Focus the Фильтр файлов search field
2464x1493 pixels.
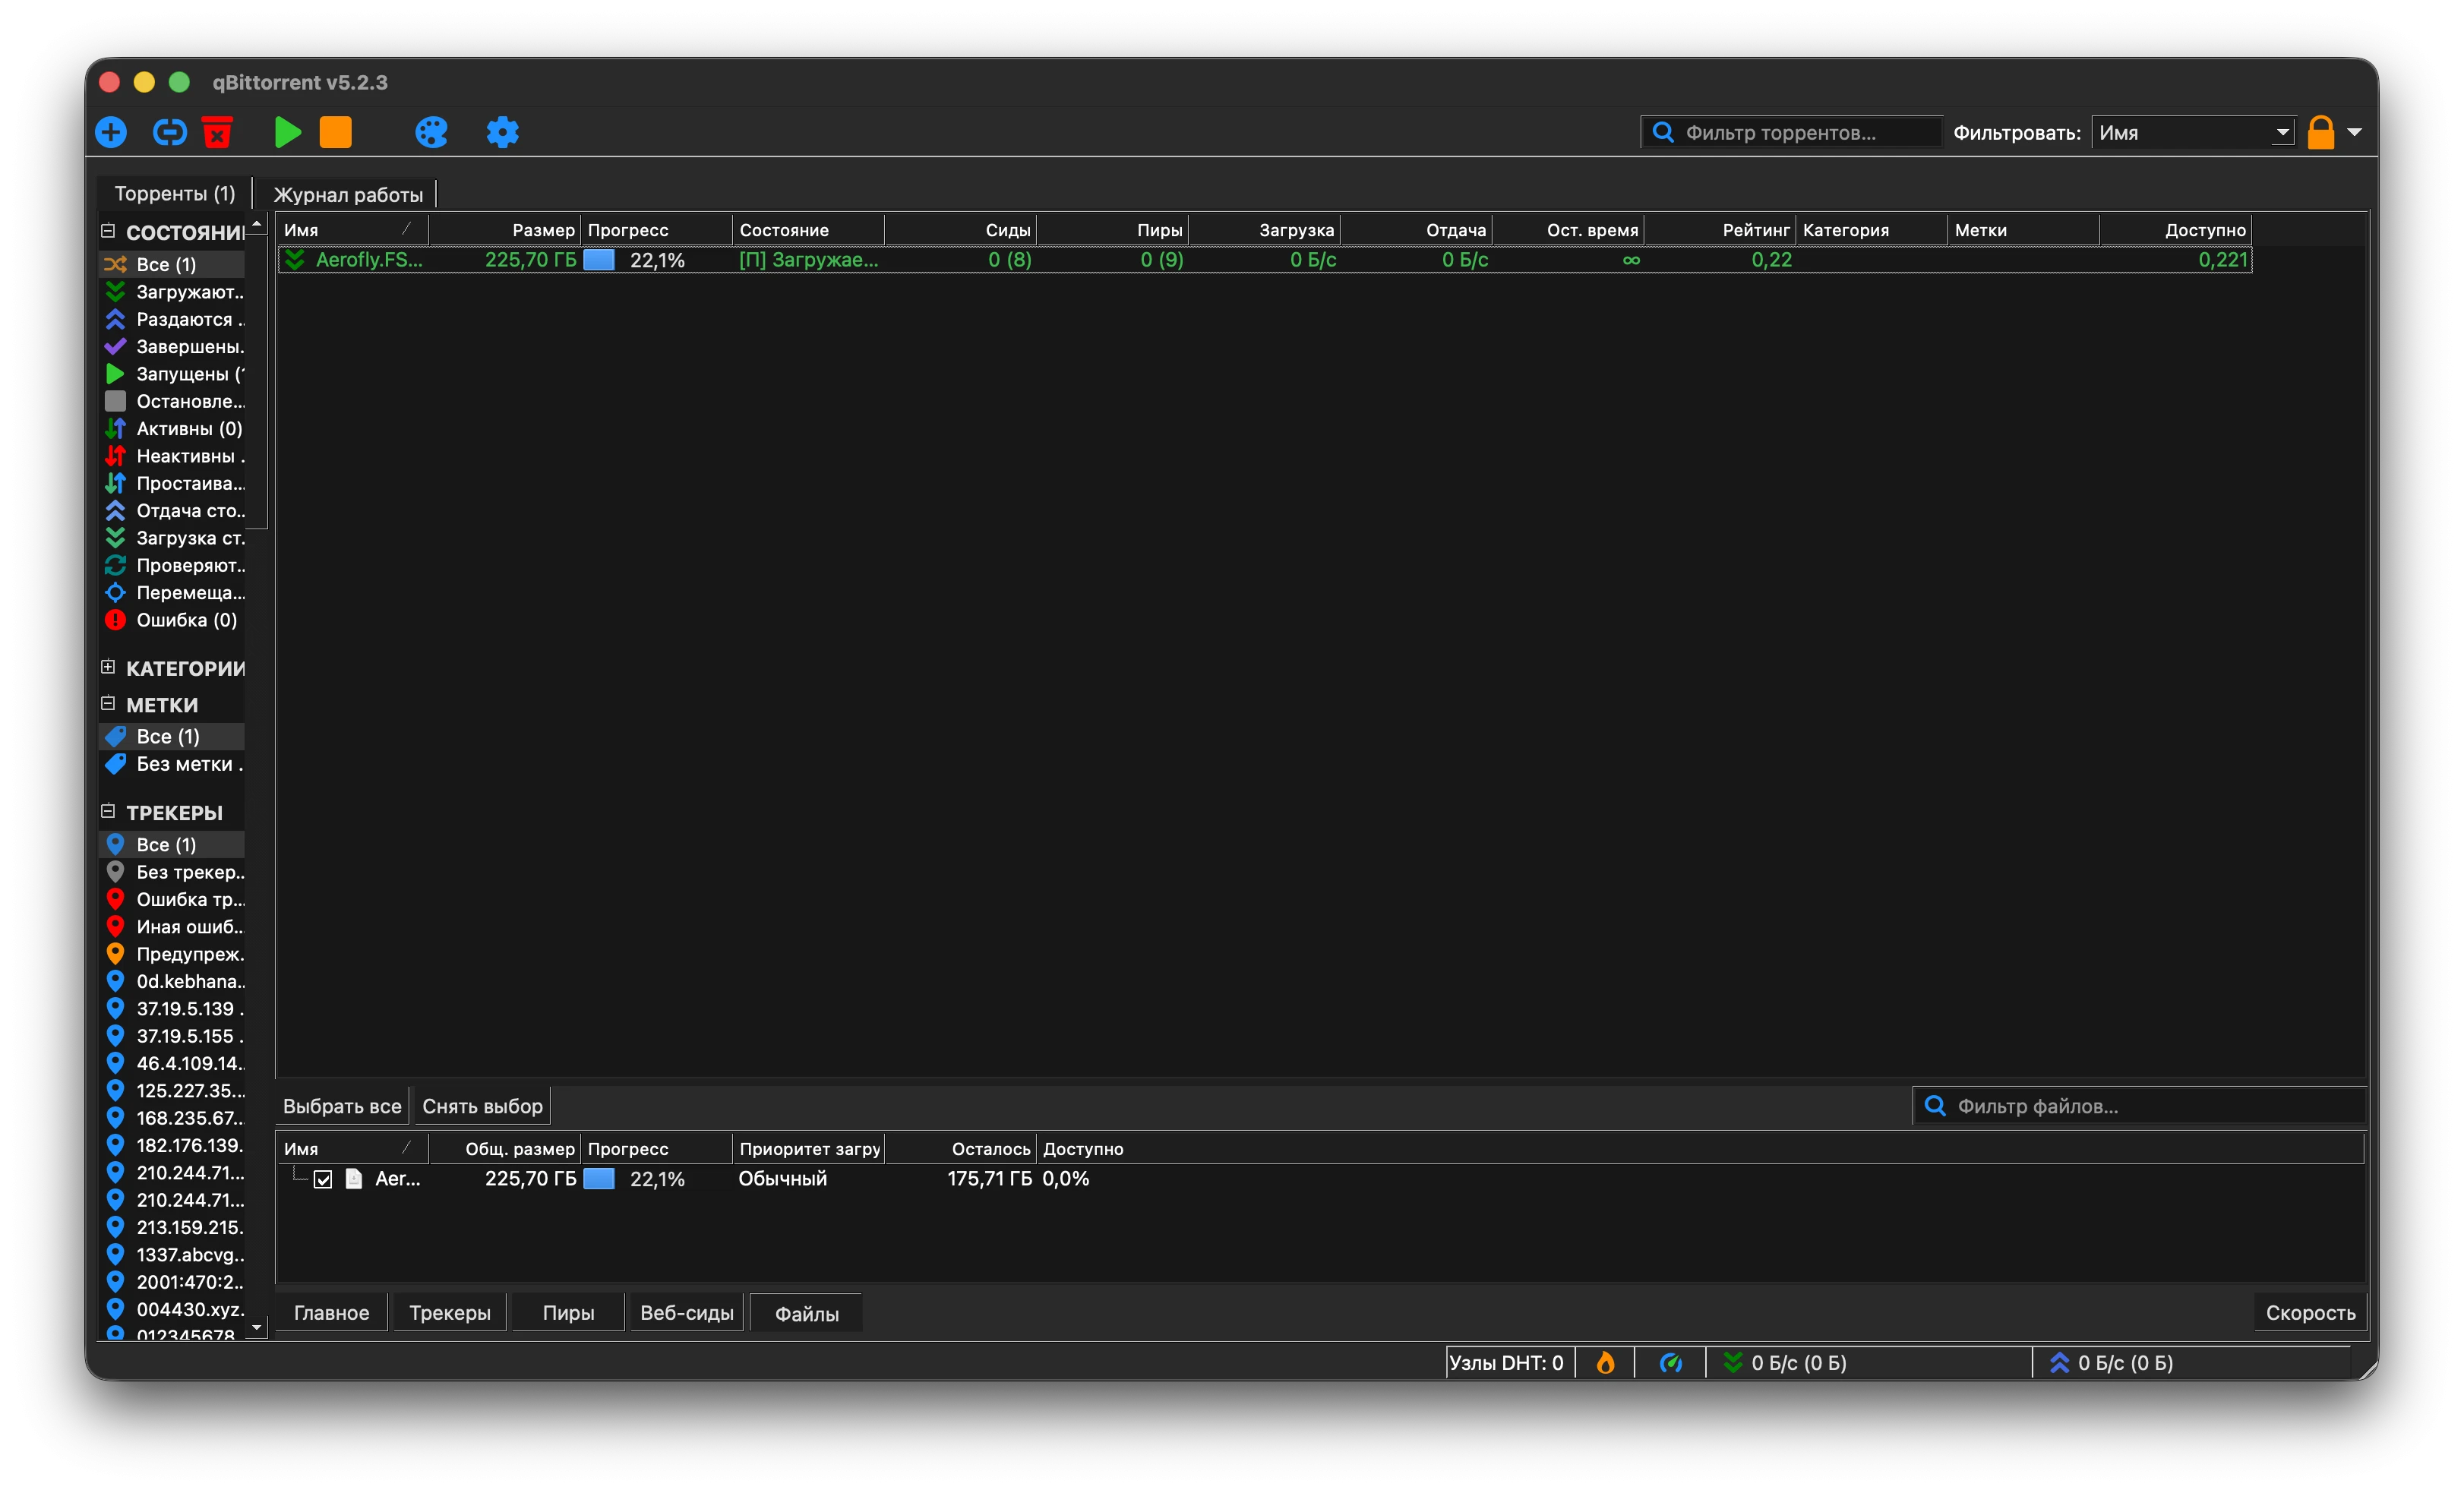pos(2139,1106)
